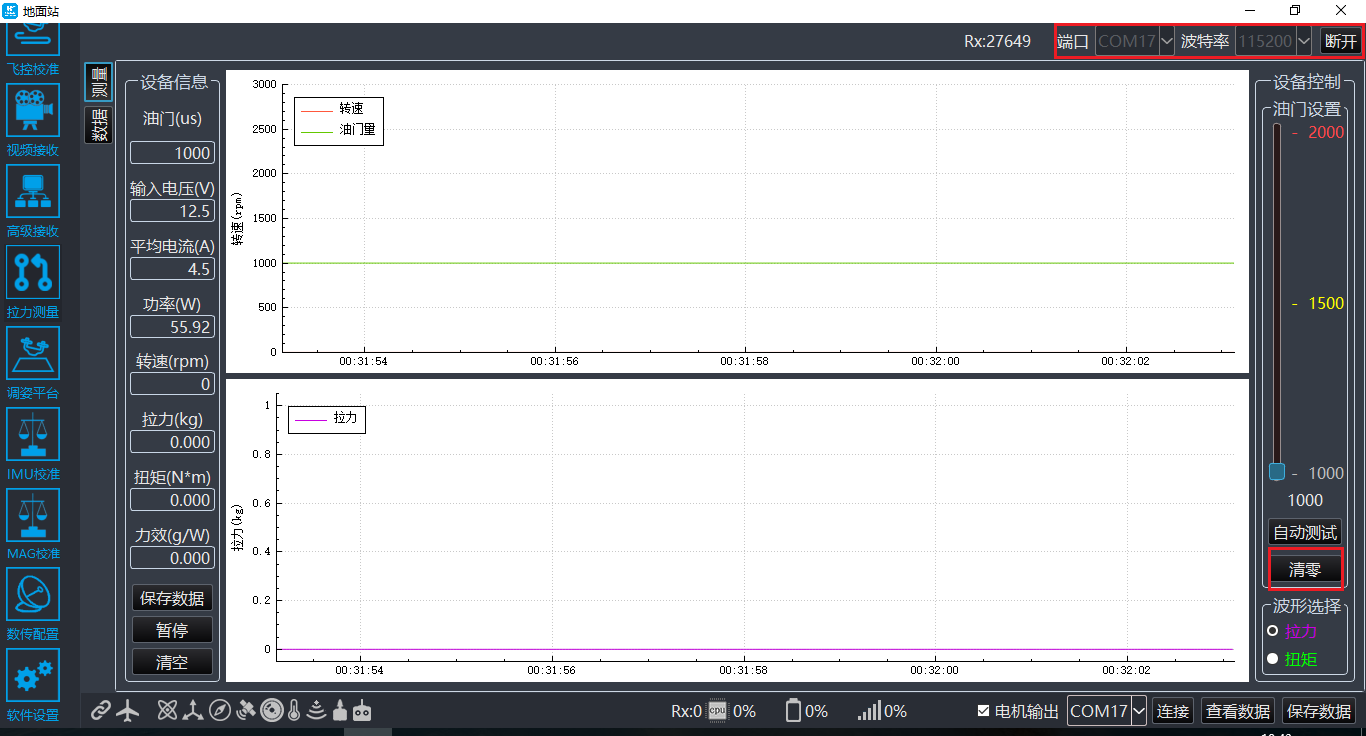
Task: Click the airplane status icon
Action: [x=128, y=711]
